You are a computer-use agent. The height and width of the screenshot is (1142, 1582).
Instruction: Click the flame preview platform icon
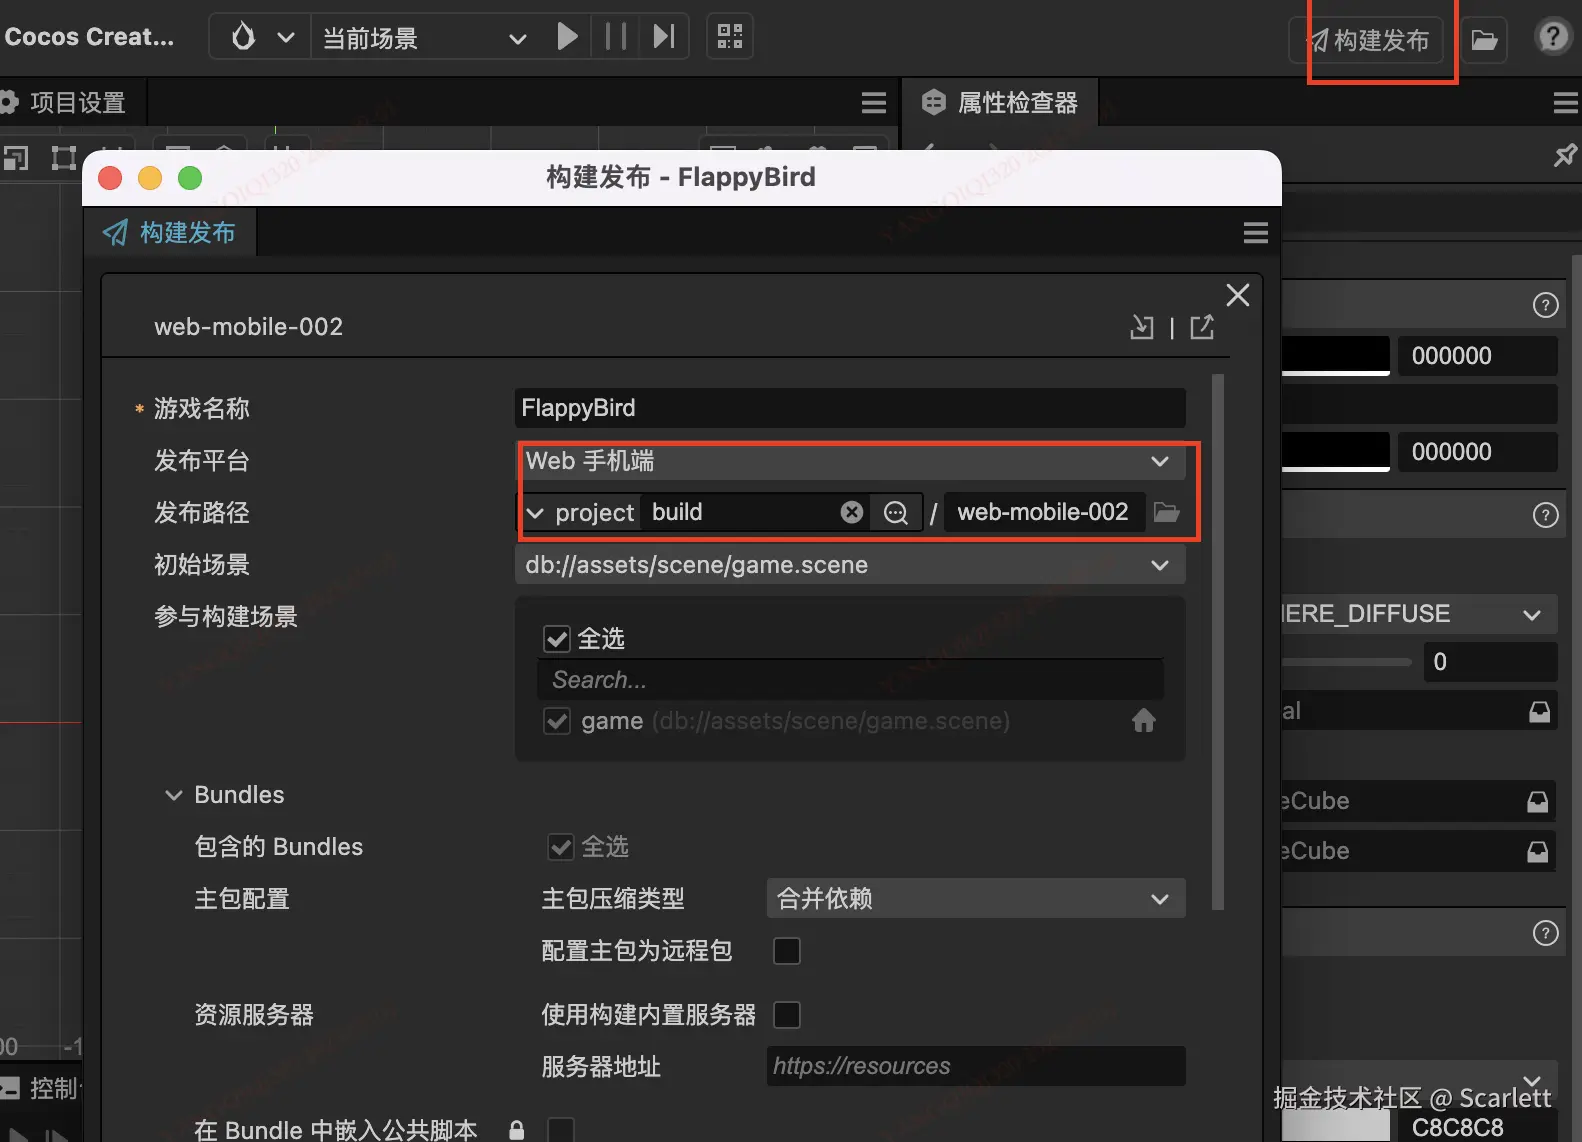click(x=243, y=37)
